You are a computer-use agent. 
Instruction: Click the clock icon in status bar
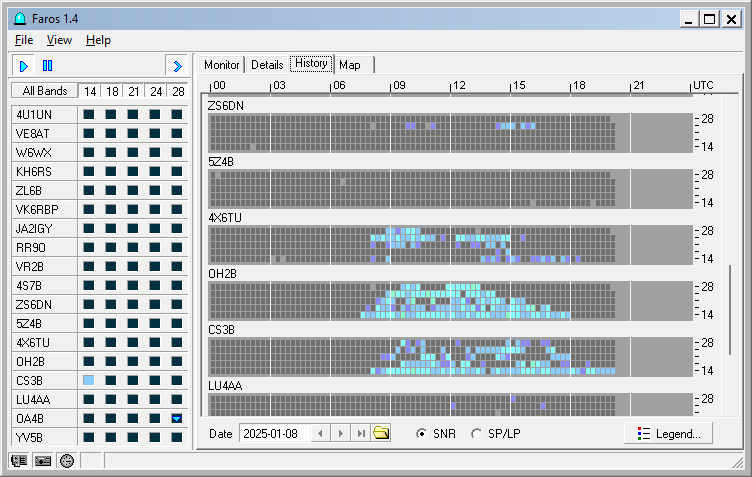[67, 461]
